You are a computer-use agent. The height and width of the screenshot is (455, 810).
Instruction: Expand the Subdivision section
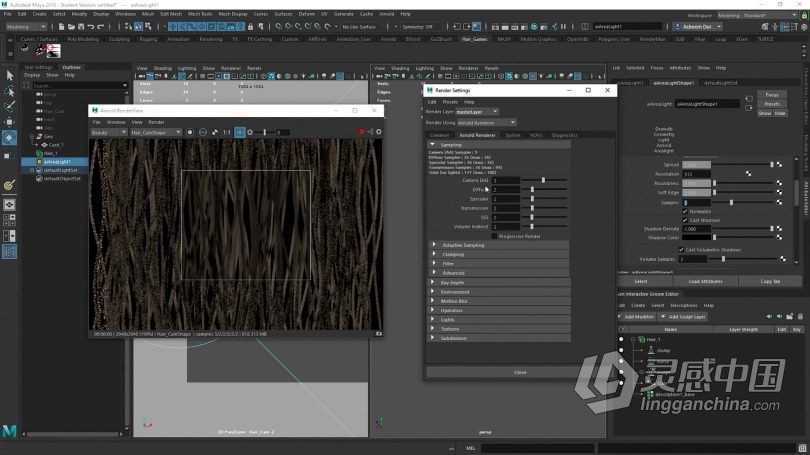pos(432,338)
